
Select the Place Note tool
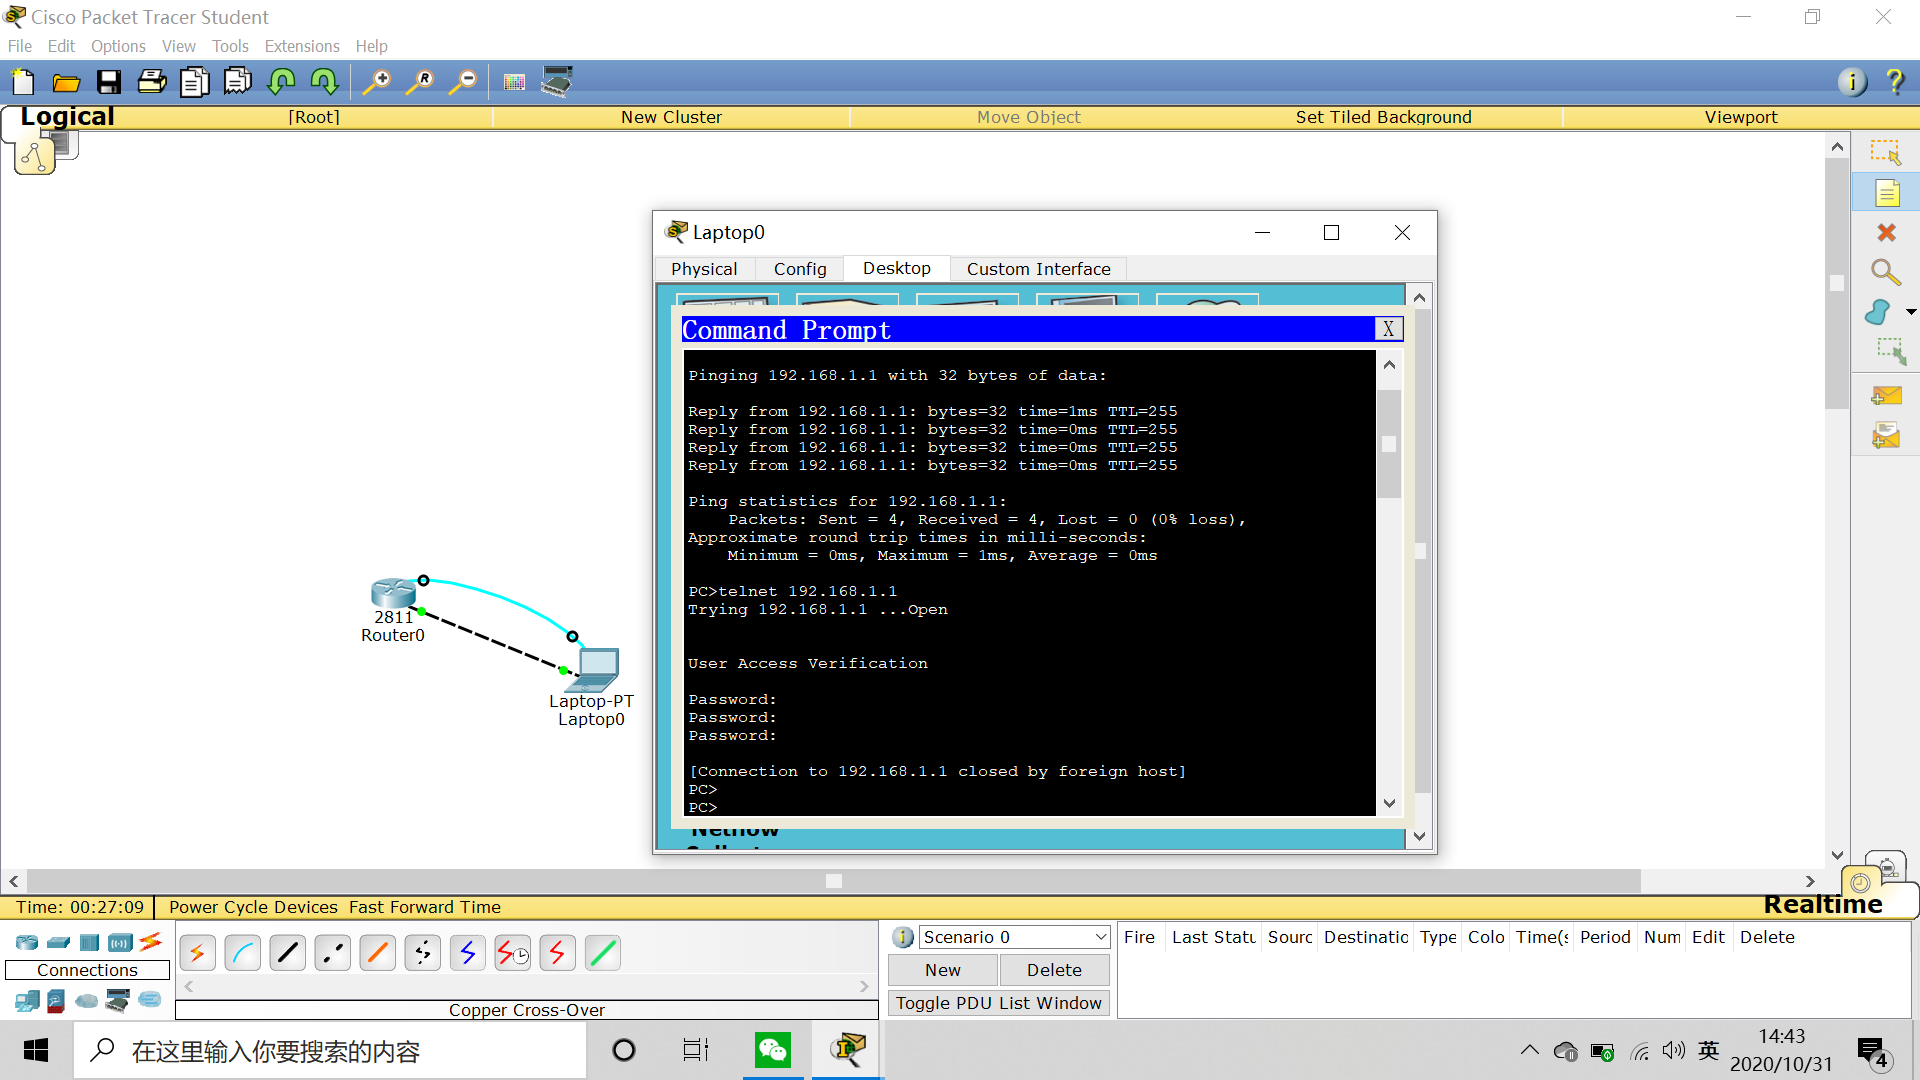[x=1886, y=193]
